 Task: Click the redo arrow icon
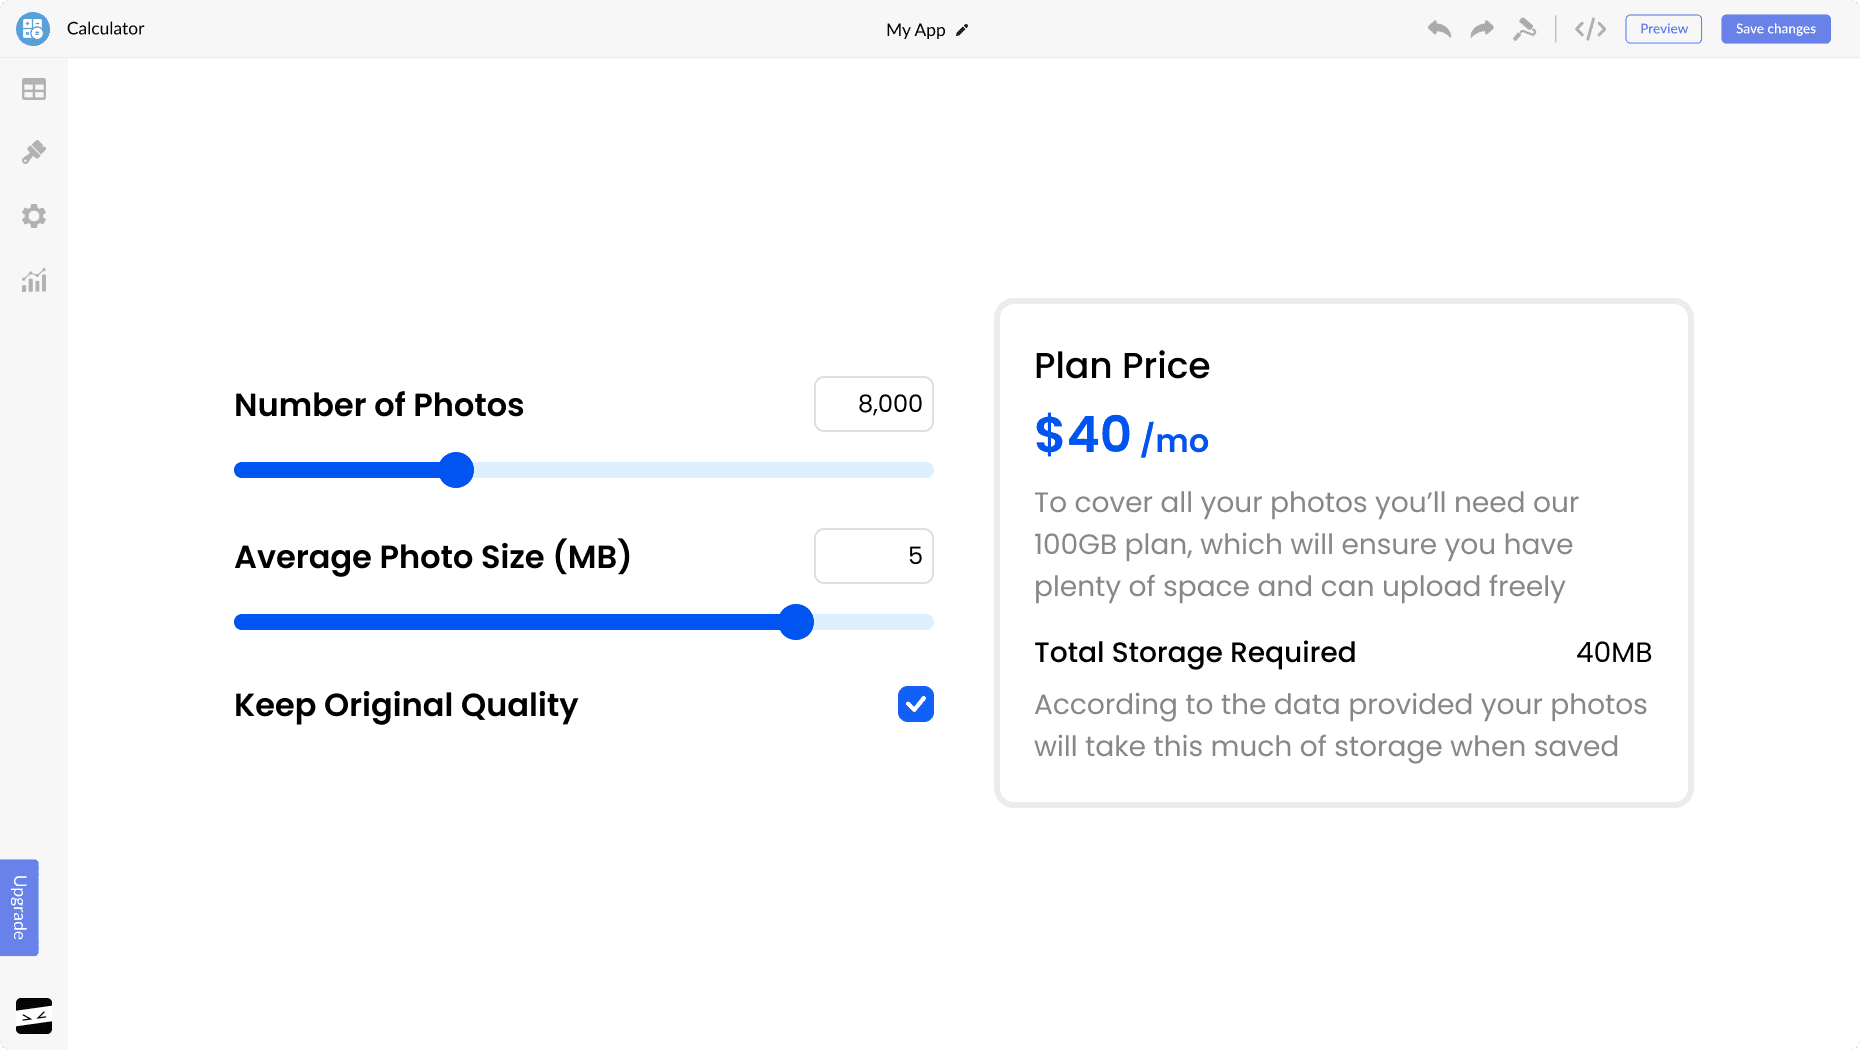coord(1482,29)
